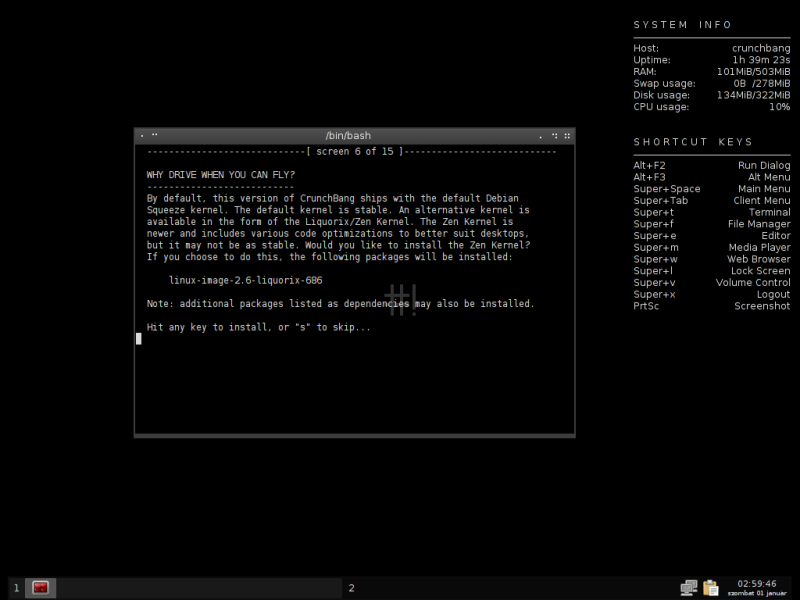
Task: Click the "1h 39m 23s" uptime value
Action: click(x=761, y=60)
